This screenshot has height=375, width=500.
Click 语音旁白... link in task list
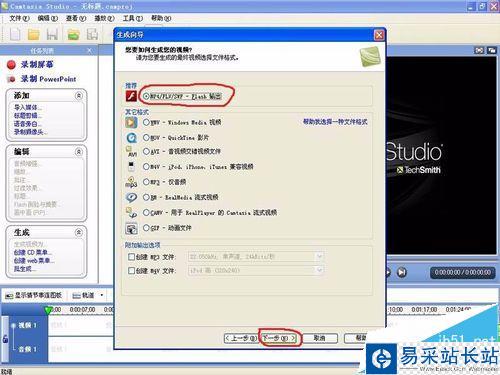pos(28,124)
